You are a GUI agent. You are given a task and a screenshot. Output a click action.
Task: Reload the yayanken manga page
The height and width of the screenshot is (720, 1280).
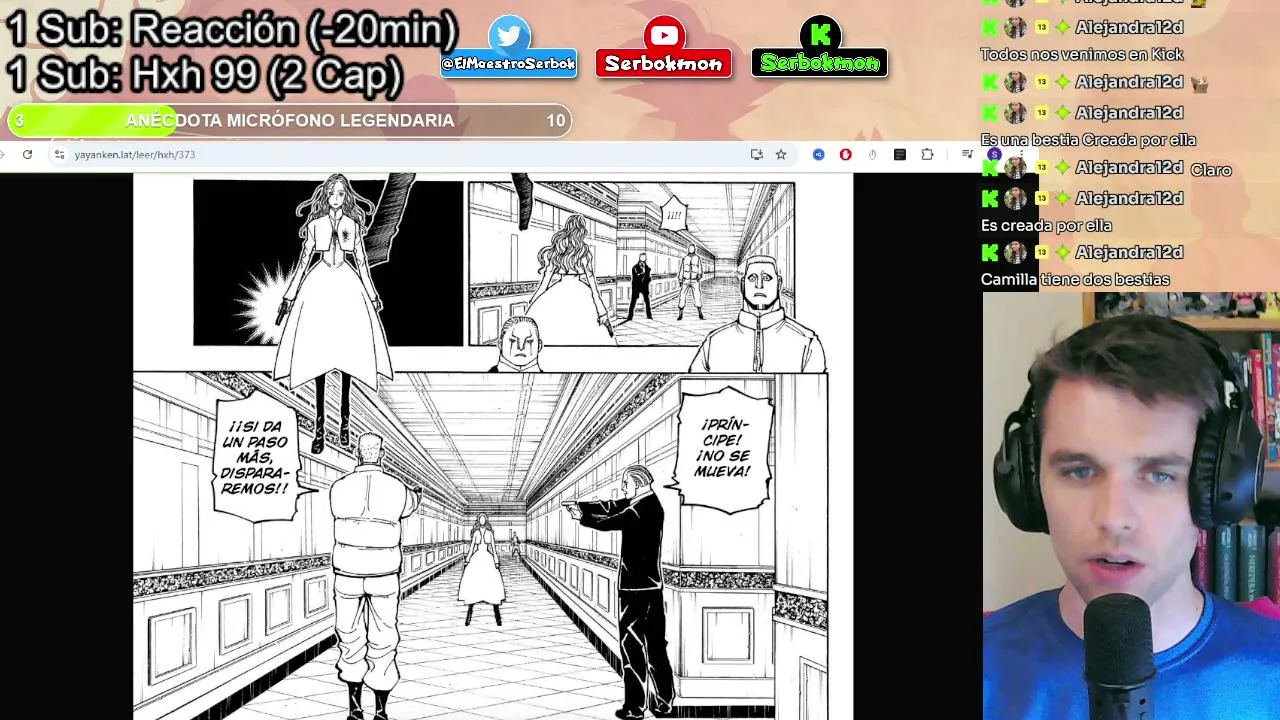point(27,154)
